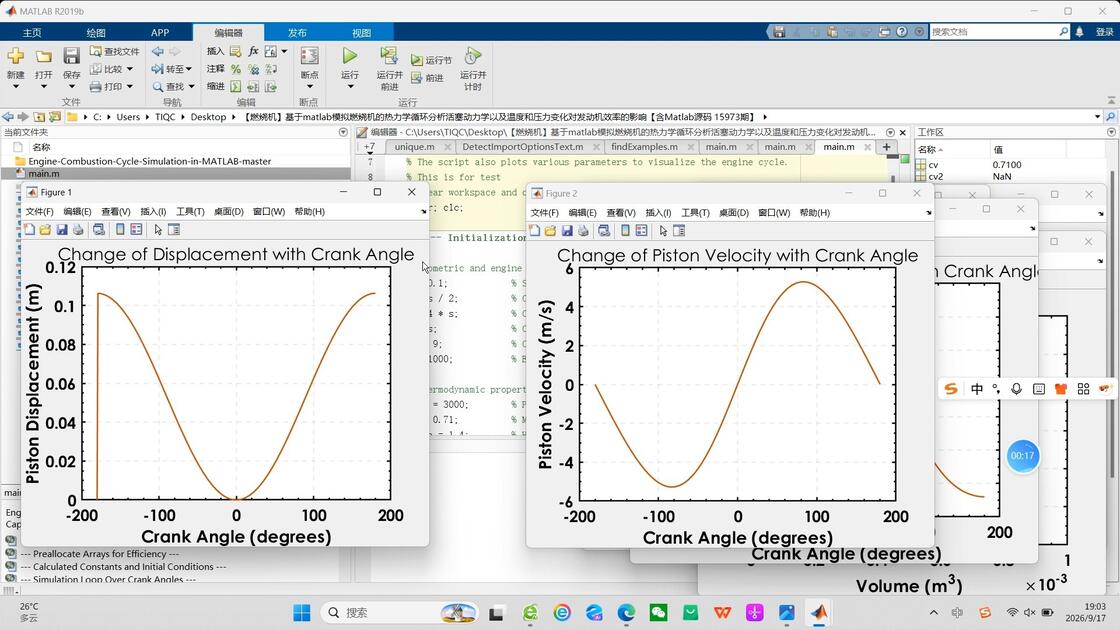Click the fx insert function icon
Screen dimensions: 1120x630
click(x=253, y=51)
